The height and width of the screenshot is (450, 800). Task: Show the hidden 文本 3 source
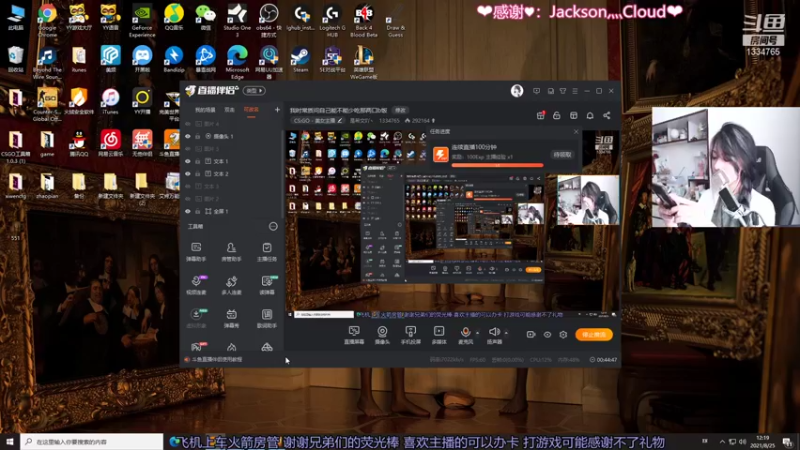(x=188, y=186)
